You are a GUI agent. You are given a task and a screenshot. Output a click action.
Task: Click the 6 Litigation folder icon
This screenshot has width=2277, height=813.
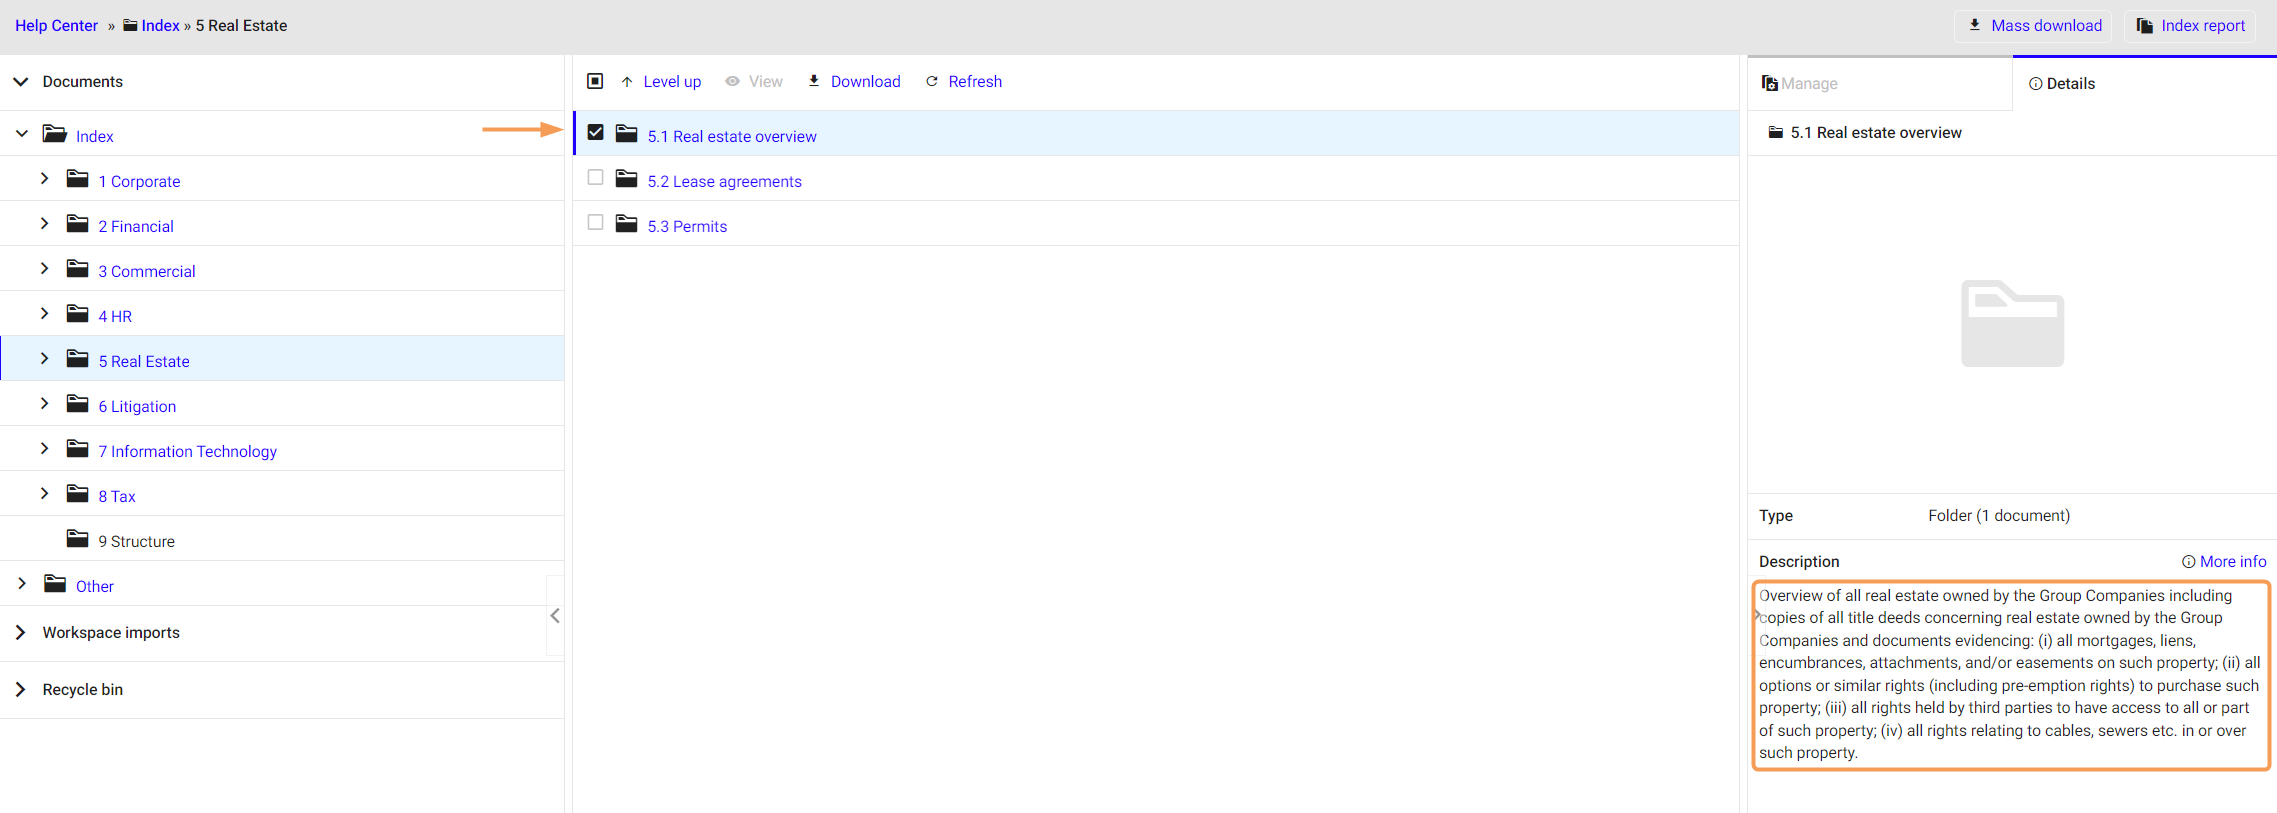(x=77, y=404)
